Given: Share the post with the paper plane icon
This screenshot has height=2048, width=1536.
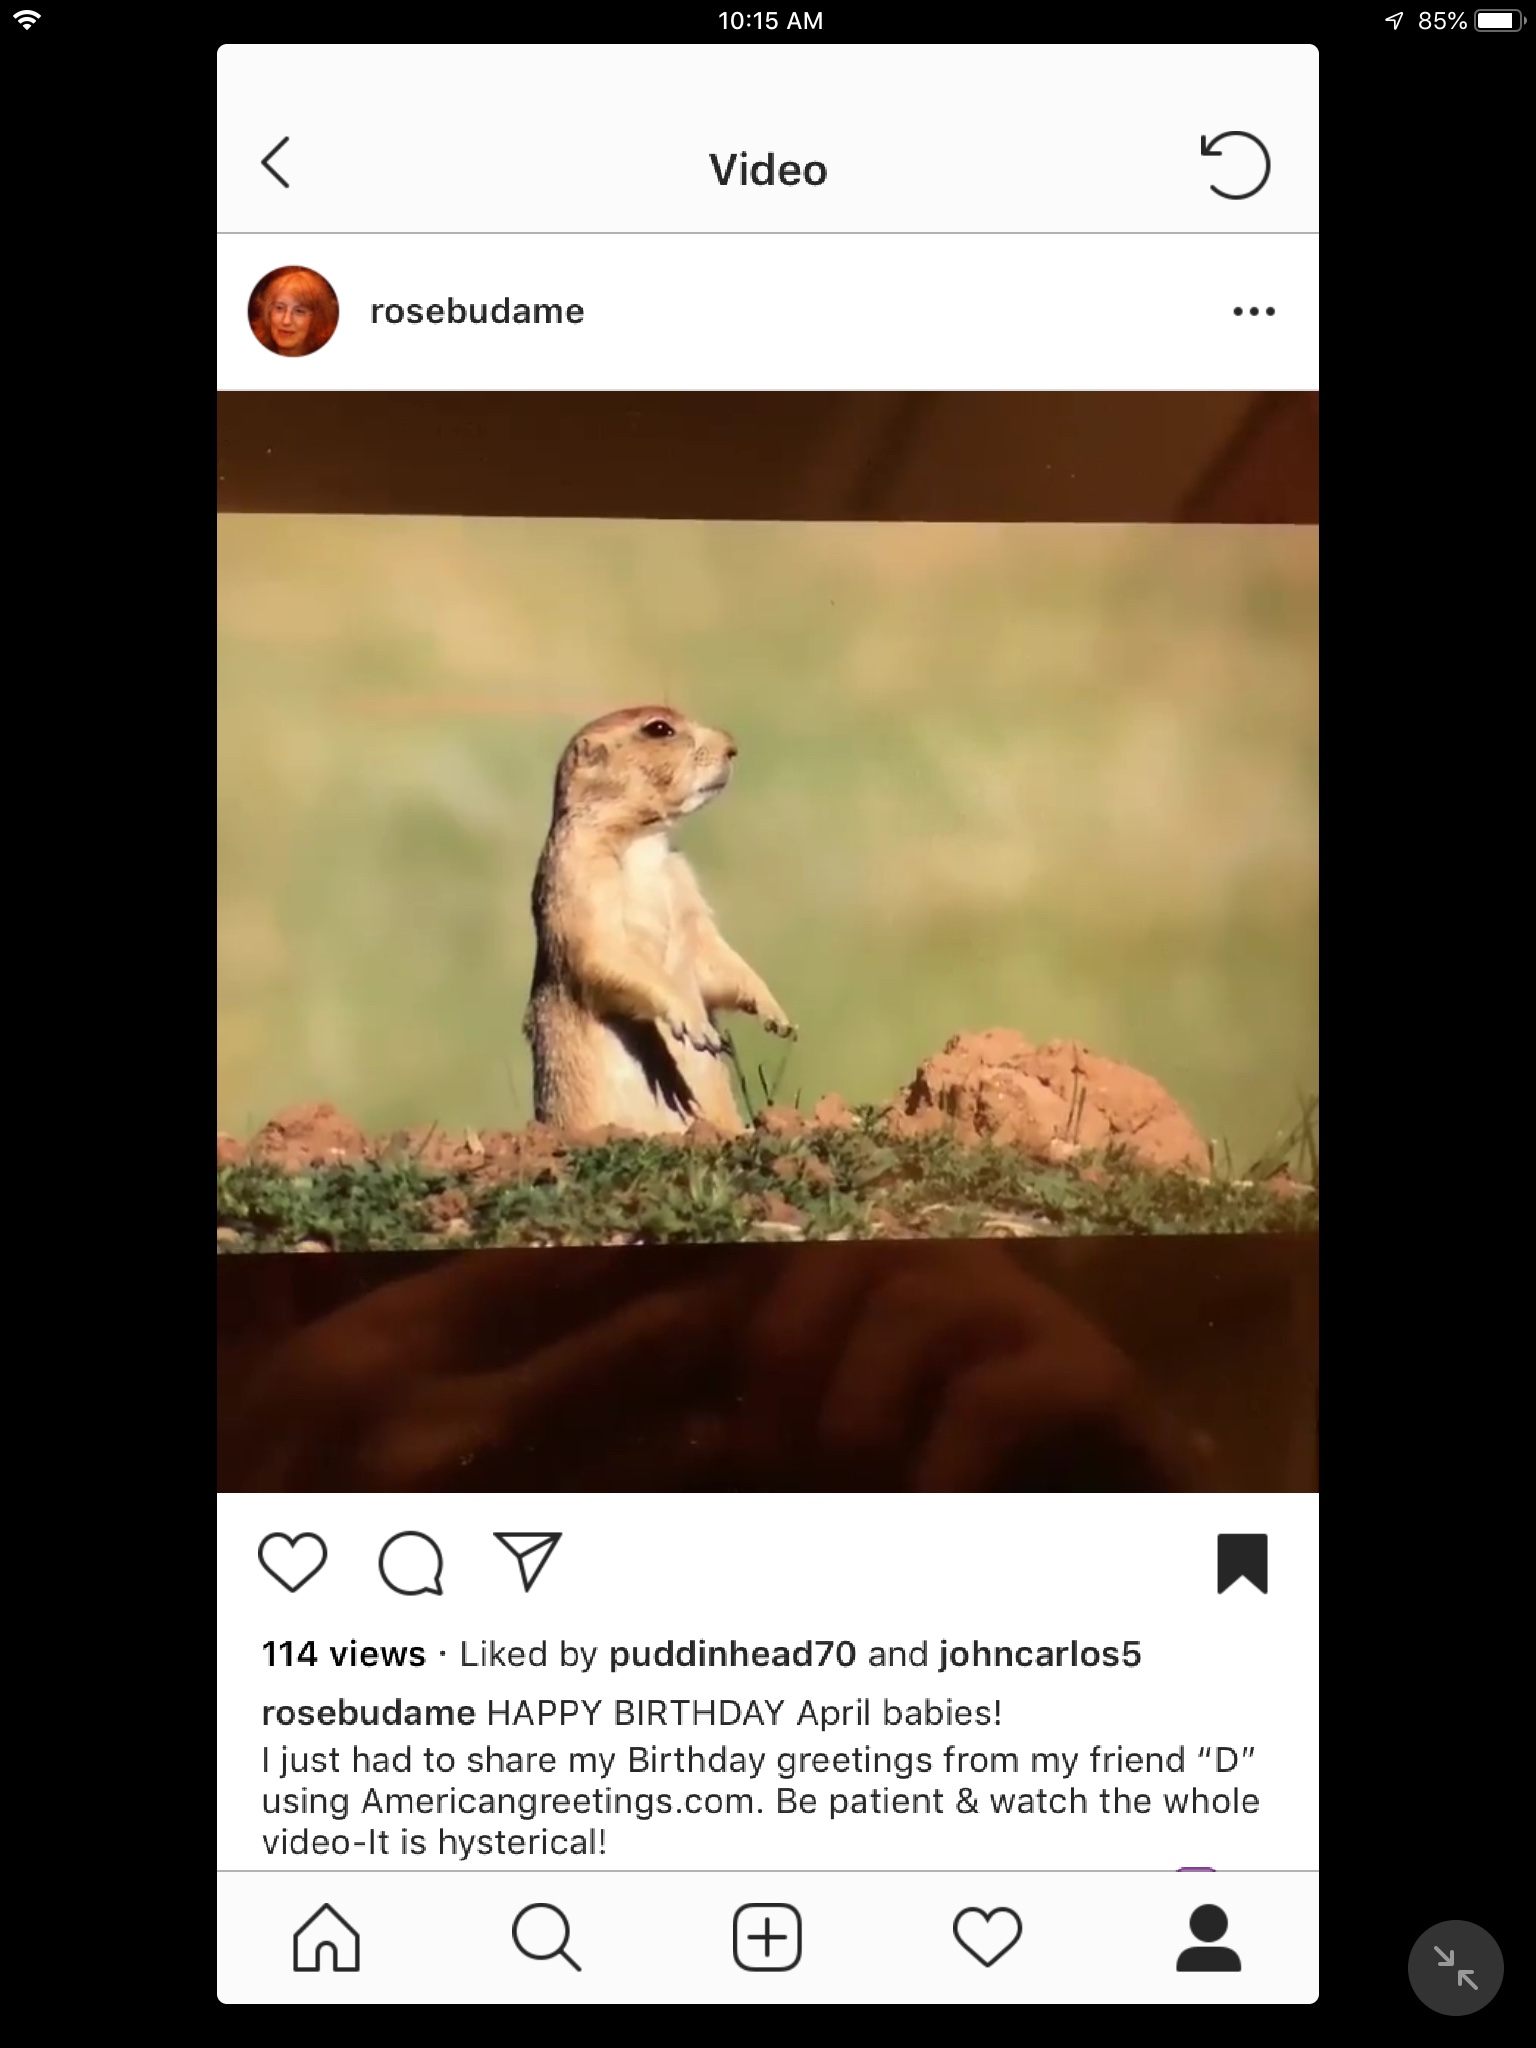Looking at the screenshot, I should [528, 1561].
